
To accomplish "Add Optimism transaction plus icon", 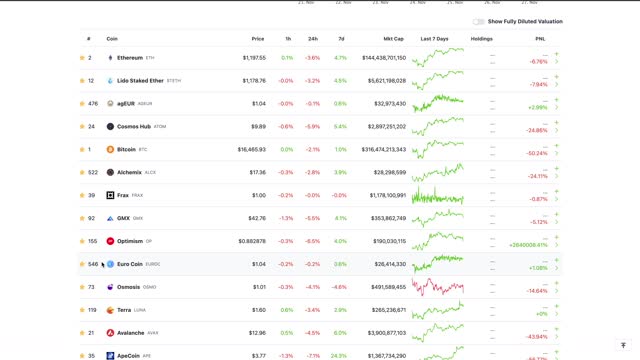I will tap(556, 237).
